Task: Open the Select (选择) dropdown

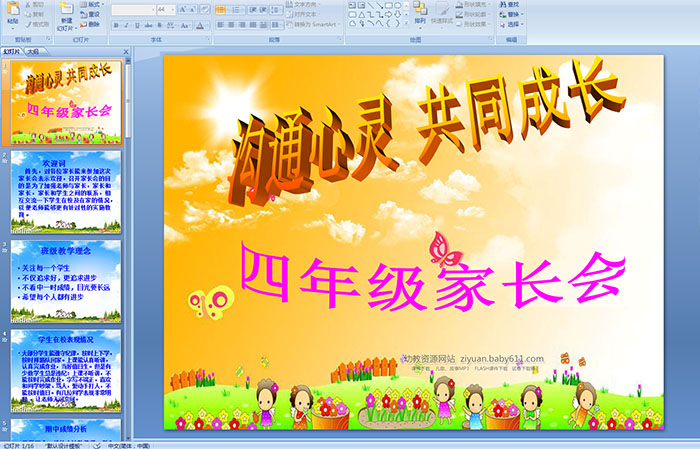Action: (510, 24)
